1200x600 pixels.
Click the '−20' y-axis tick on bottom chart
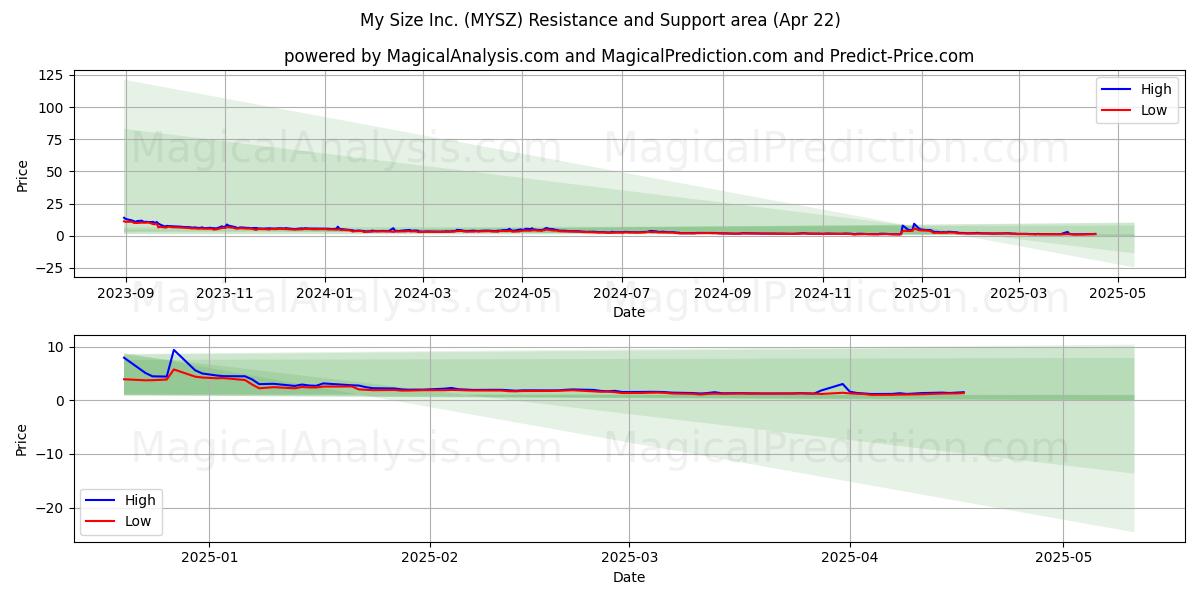pyautogui.click(x=50, y=508)
